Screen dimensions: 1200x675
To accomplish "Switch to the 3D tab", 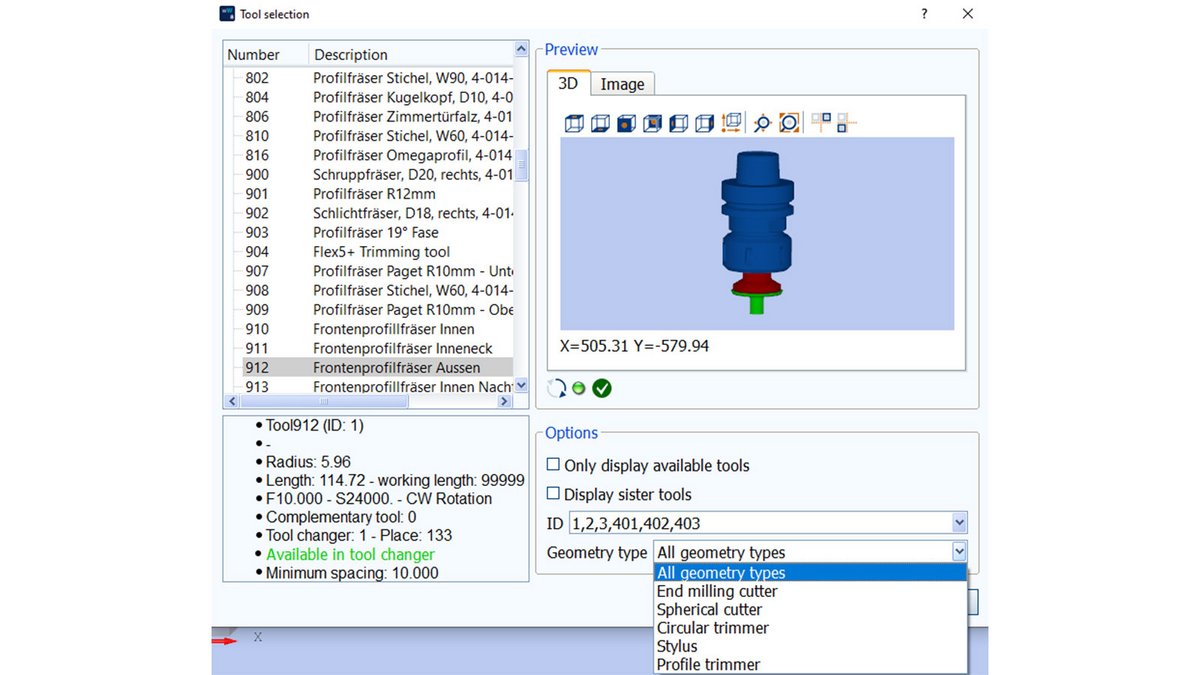I will (567, 84).
